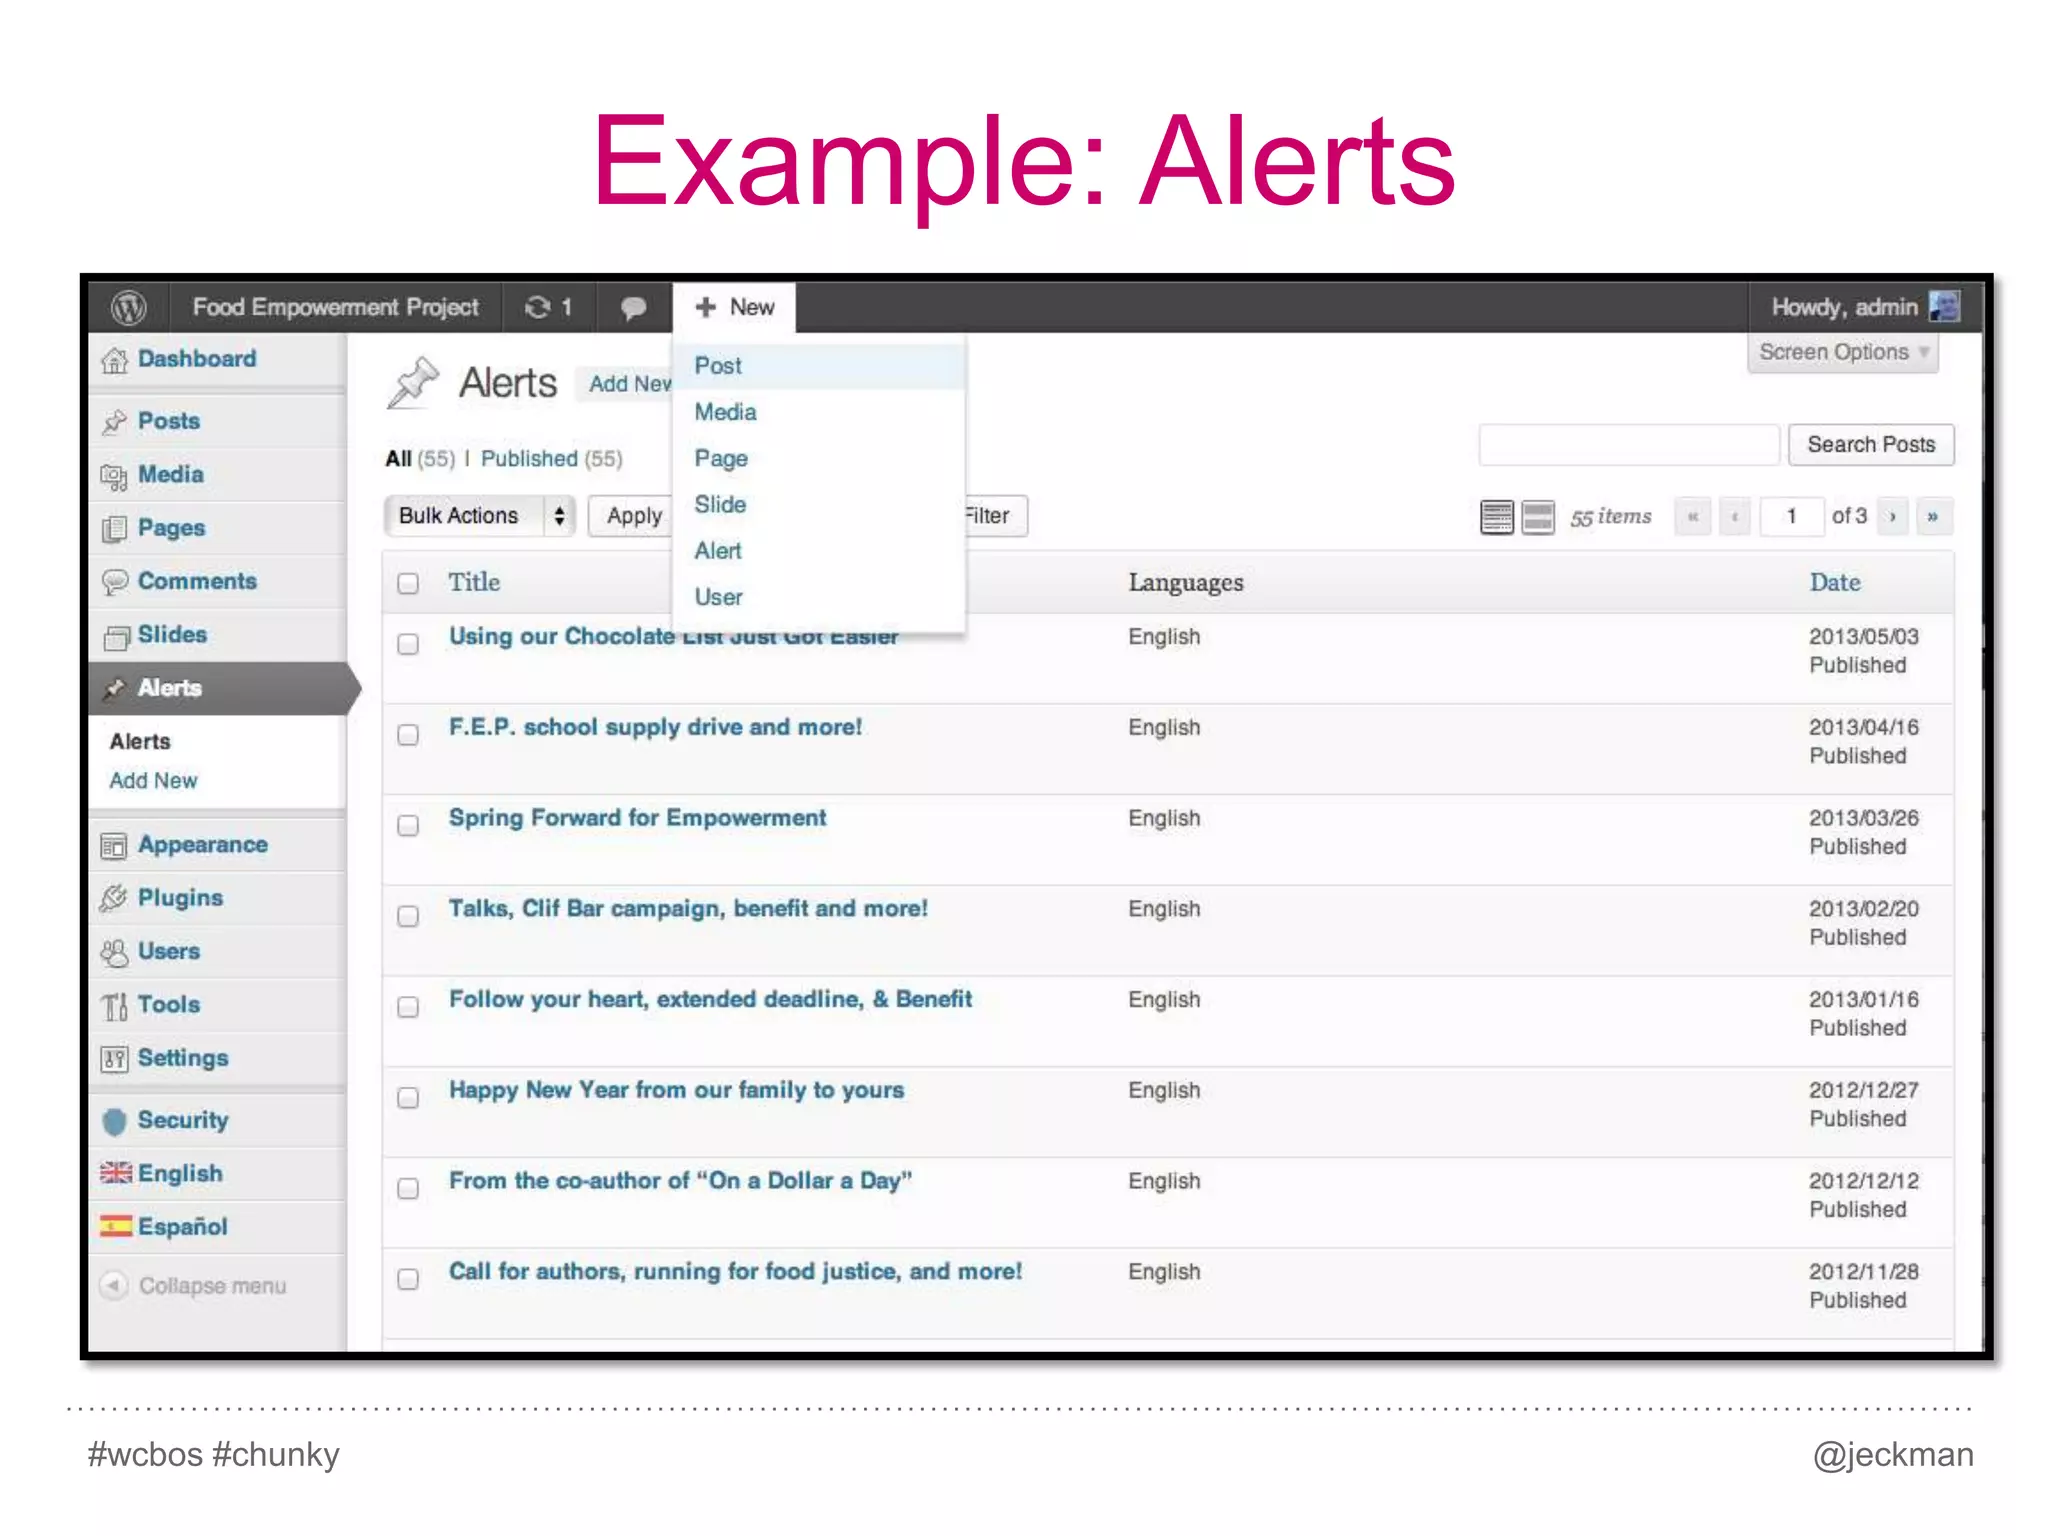Choose Post from the New menu

pos(819,366)
